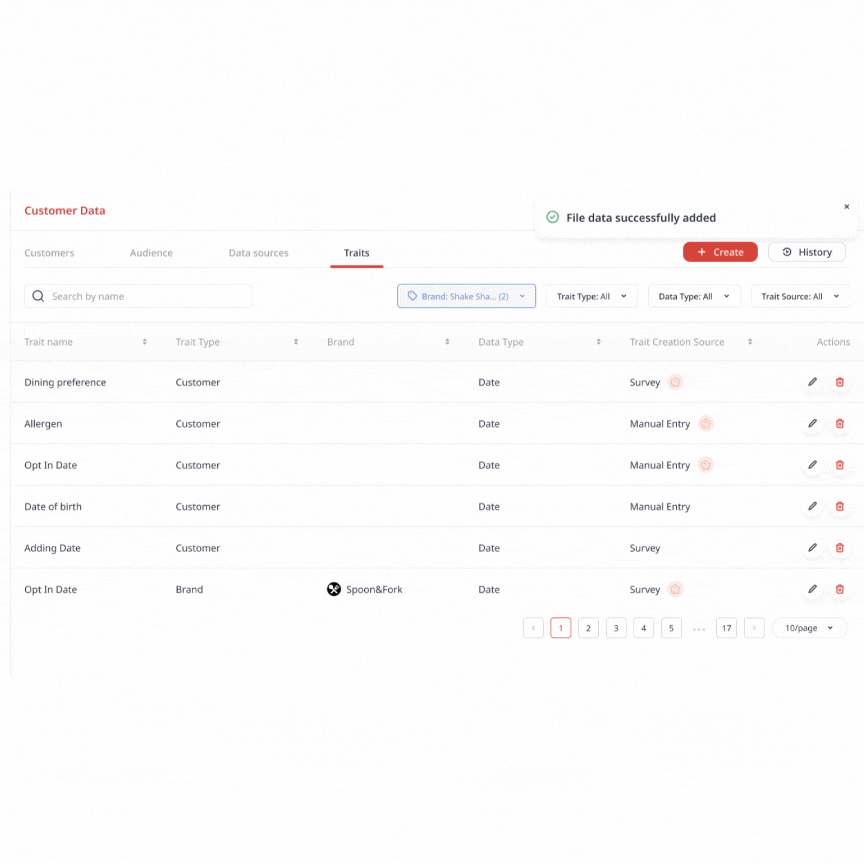Open the Brand: Shake Sha... filter dropdown

click(x=466, y=296)
